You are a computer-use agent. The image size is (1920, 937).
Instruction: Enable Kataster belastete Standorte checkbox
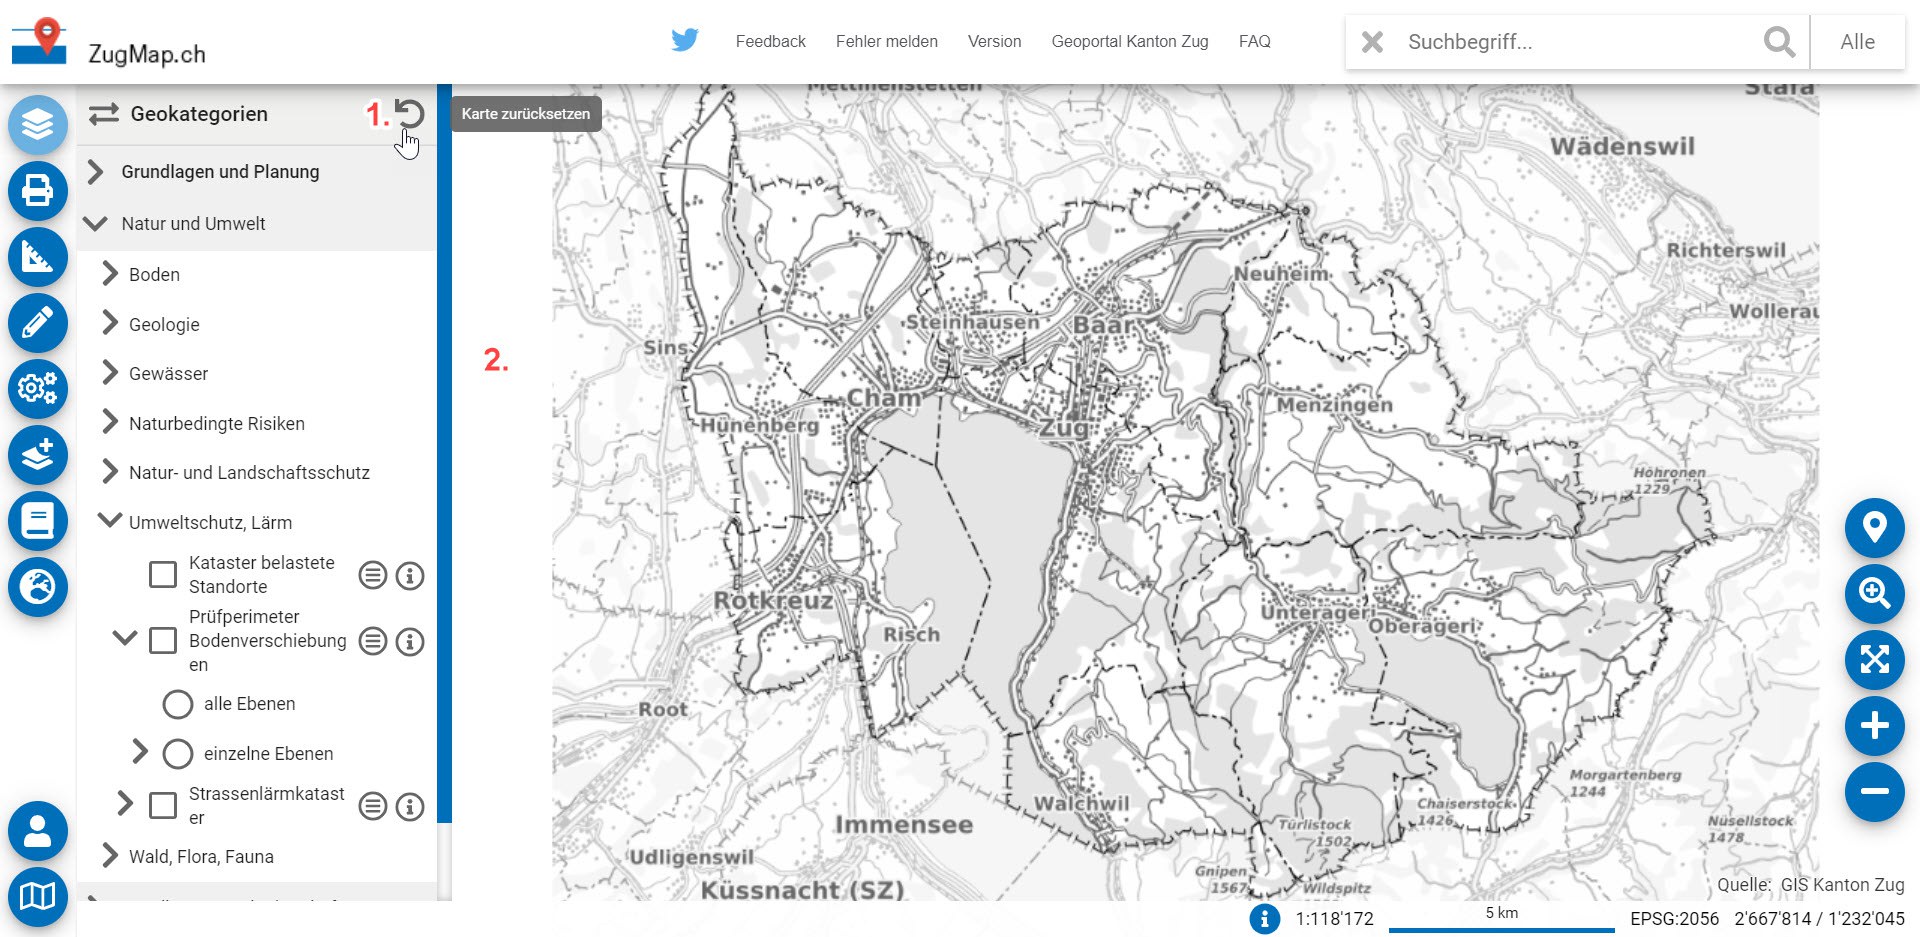tap(163, 575)
